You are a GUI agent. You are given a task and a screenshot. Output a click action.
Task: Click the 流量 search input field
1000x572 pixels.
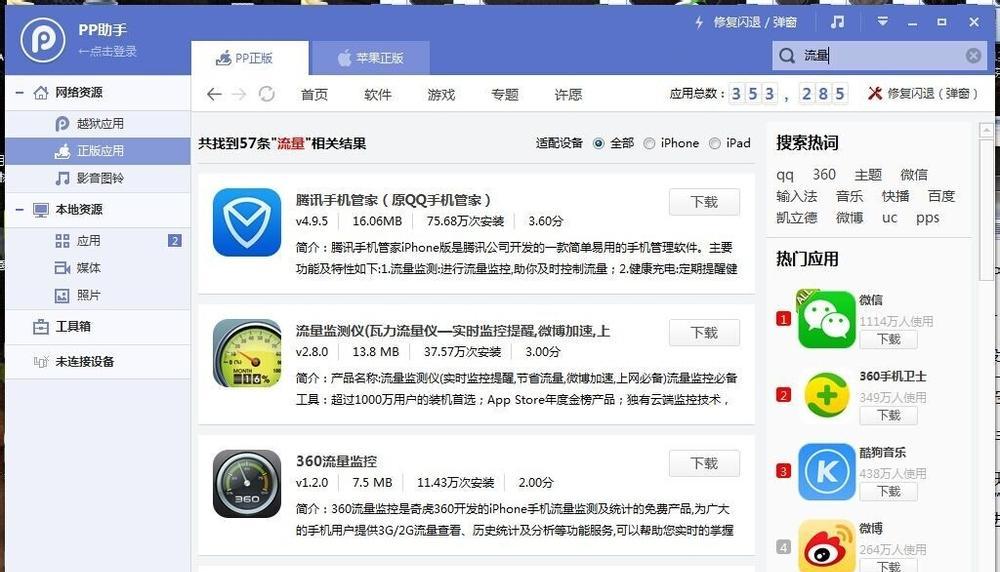(880, 56)
